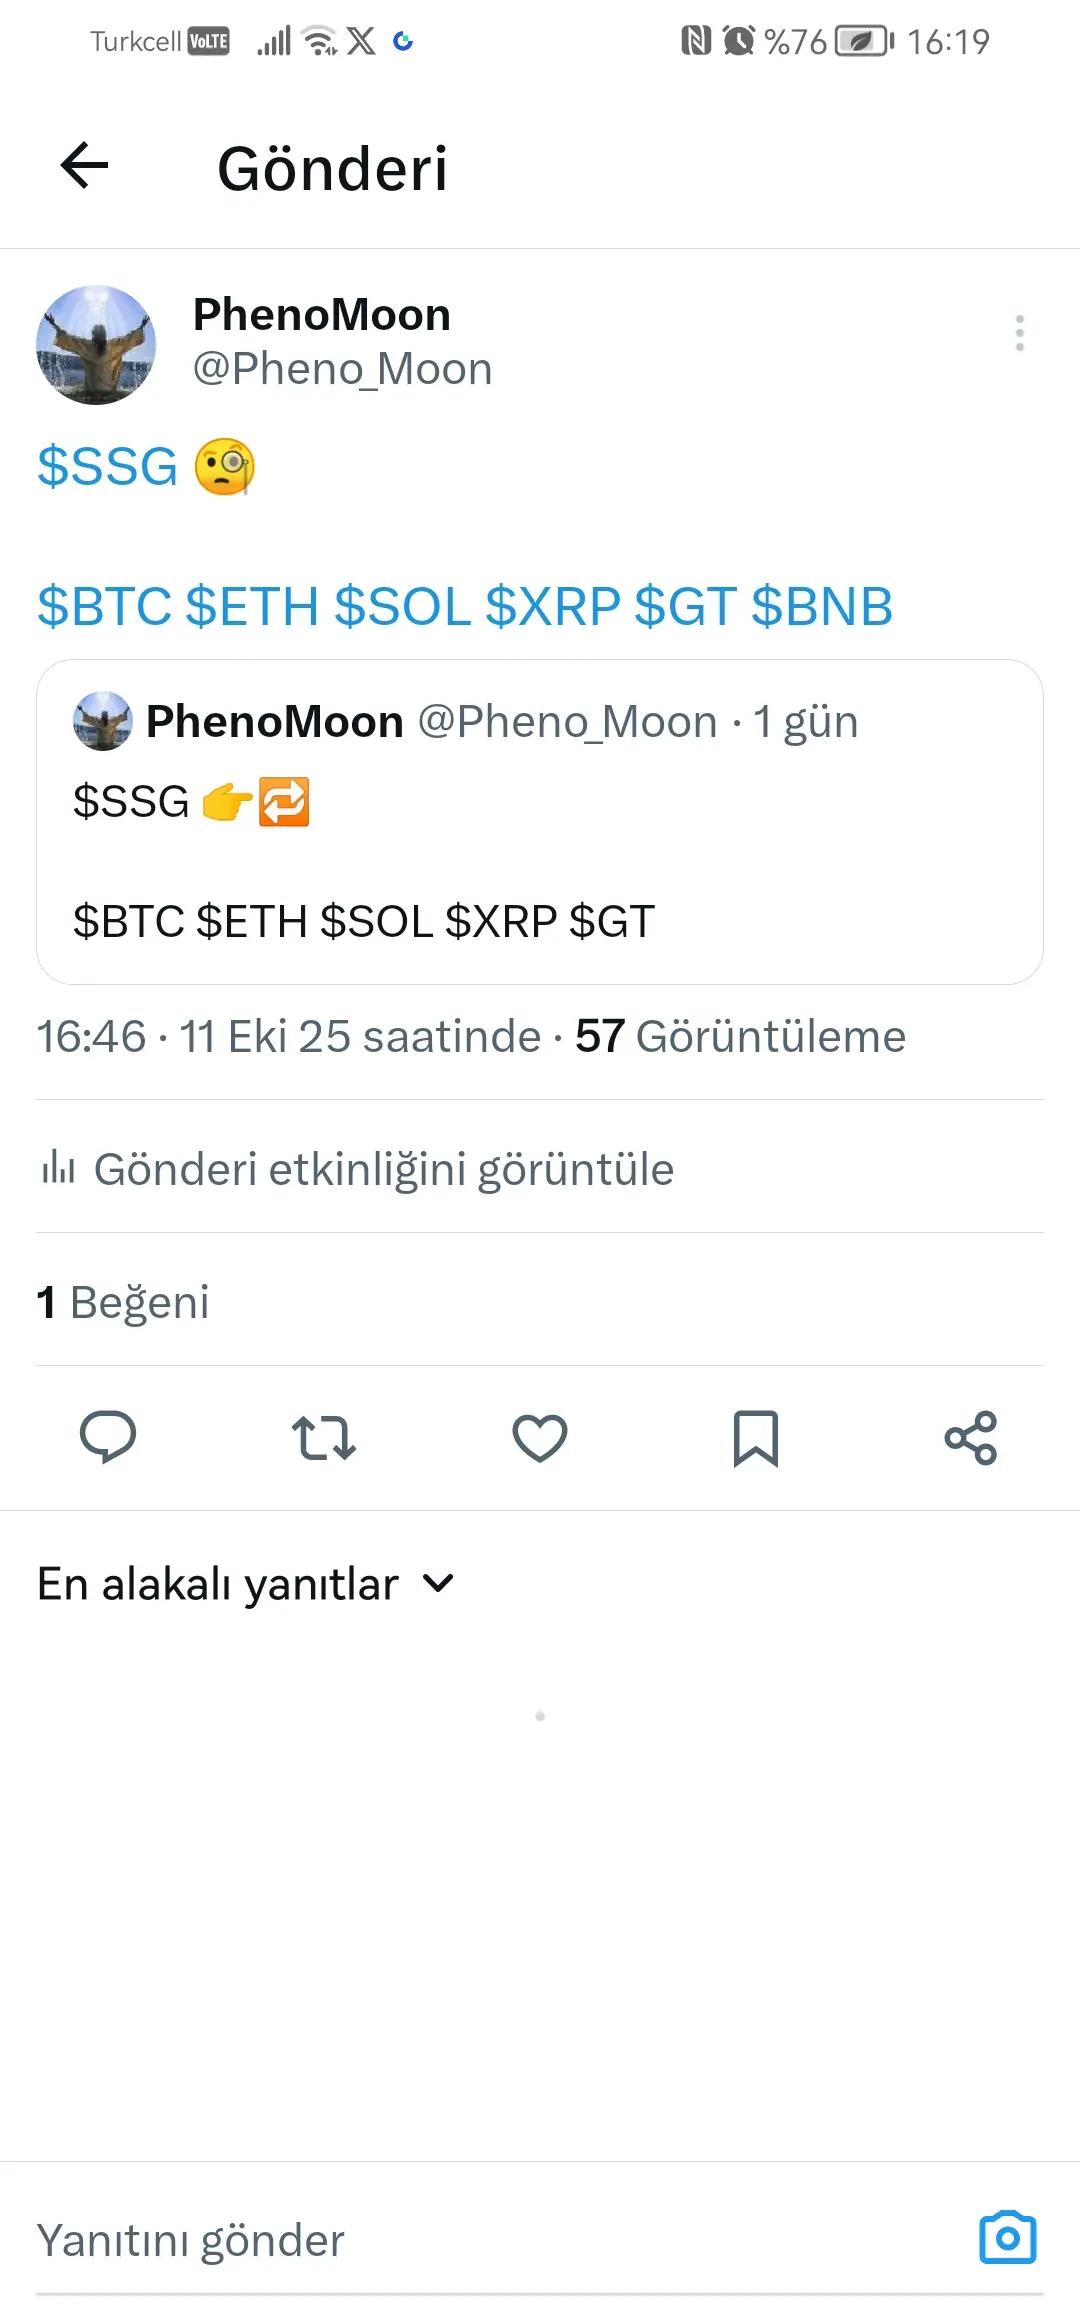
Task: View Gönderi etkinliğini görüntüle activity
Action: click(x=383, y=1169)
